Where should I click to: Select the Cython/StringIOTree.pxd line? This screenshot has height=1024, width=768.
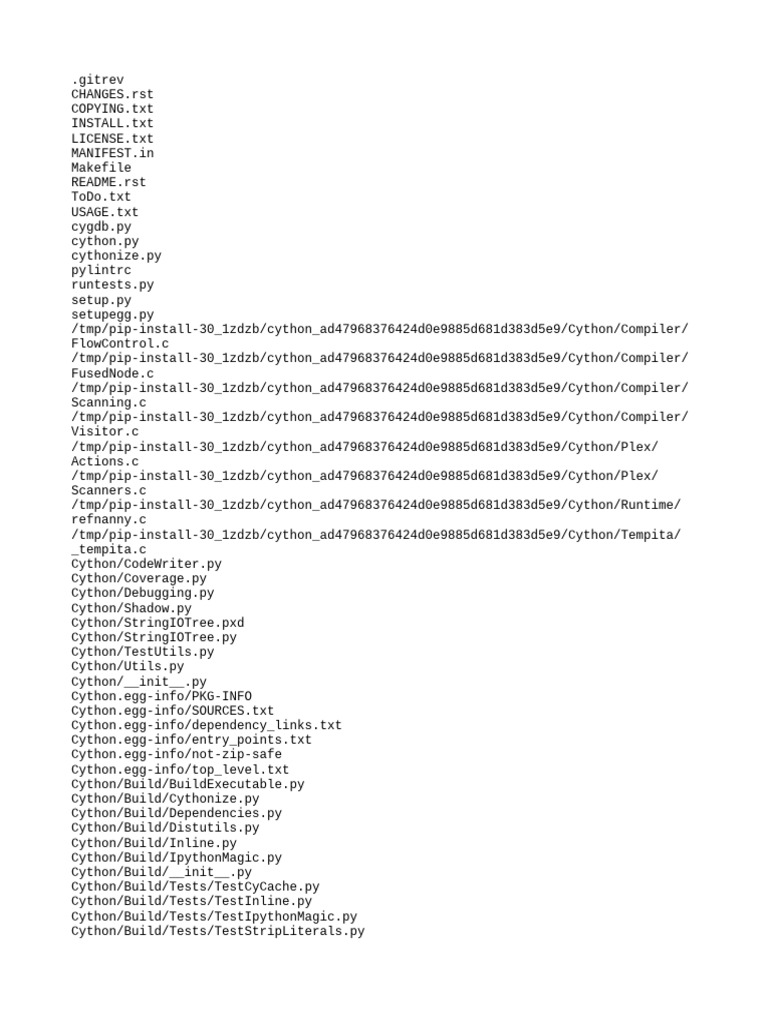157,622
